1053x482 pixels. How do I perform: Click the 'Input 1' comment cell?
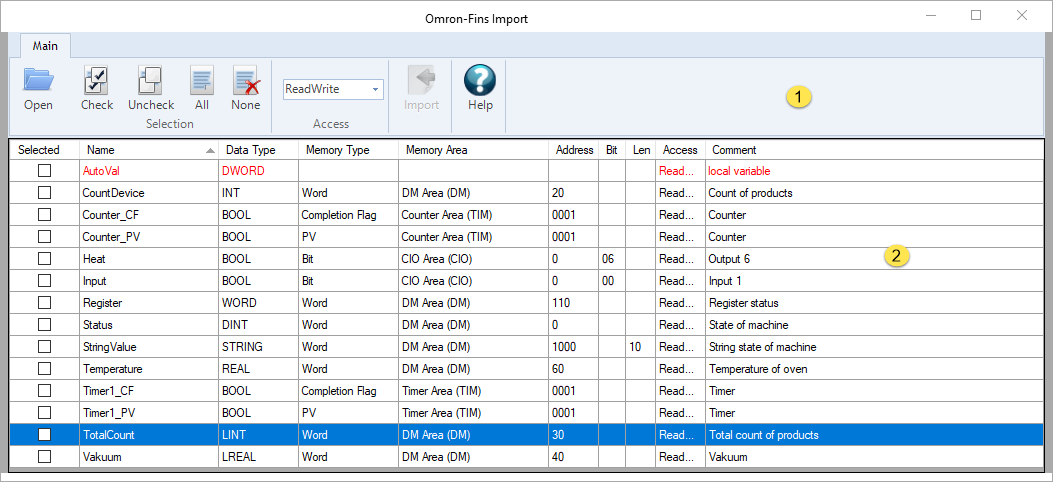874,281
